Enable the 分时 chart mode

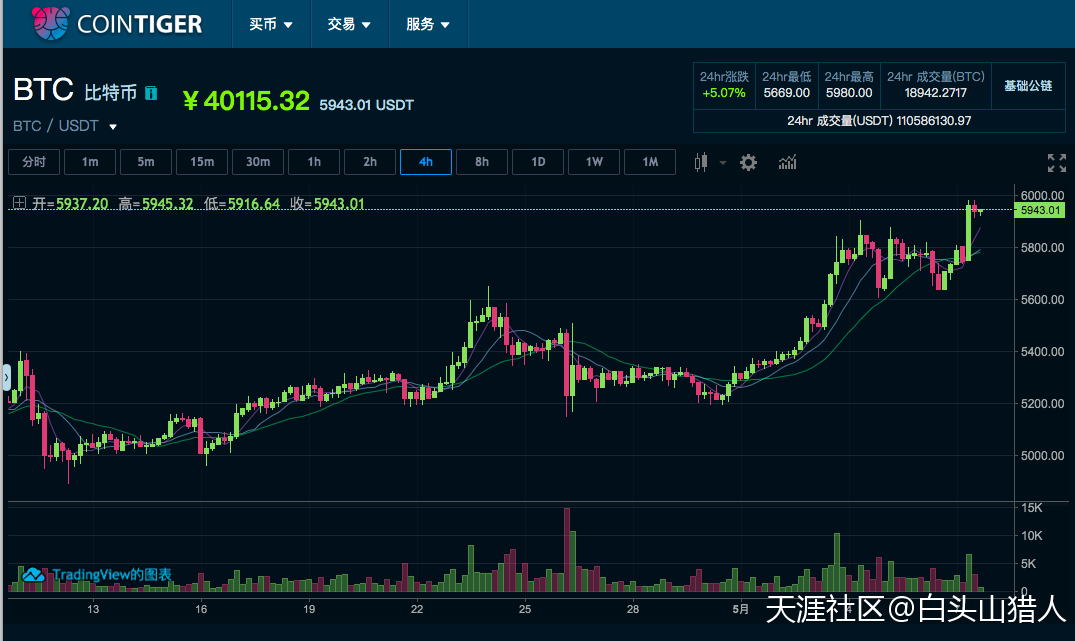[34, 161]
